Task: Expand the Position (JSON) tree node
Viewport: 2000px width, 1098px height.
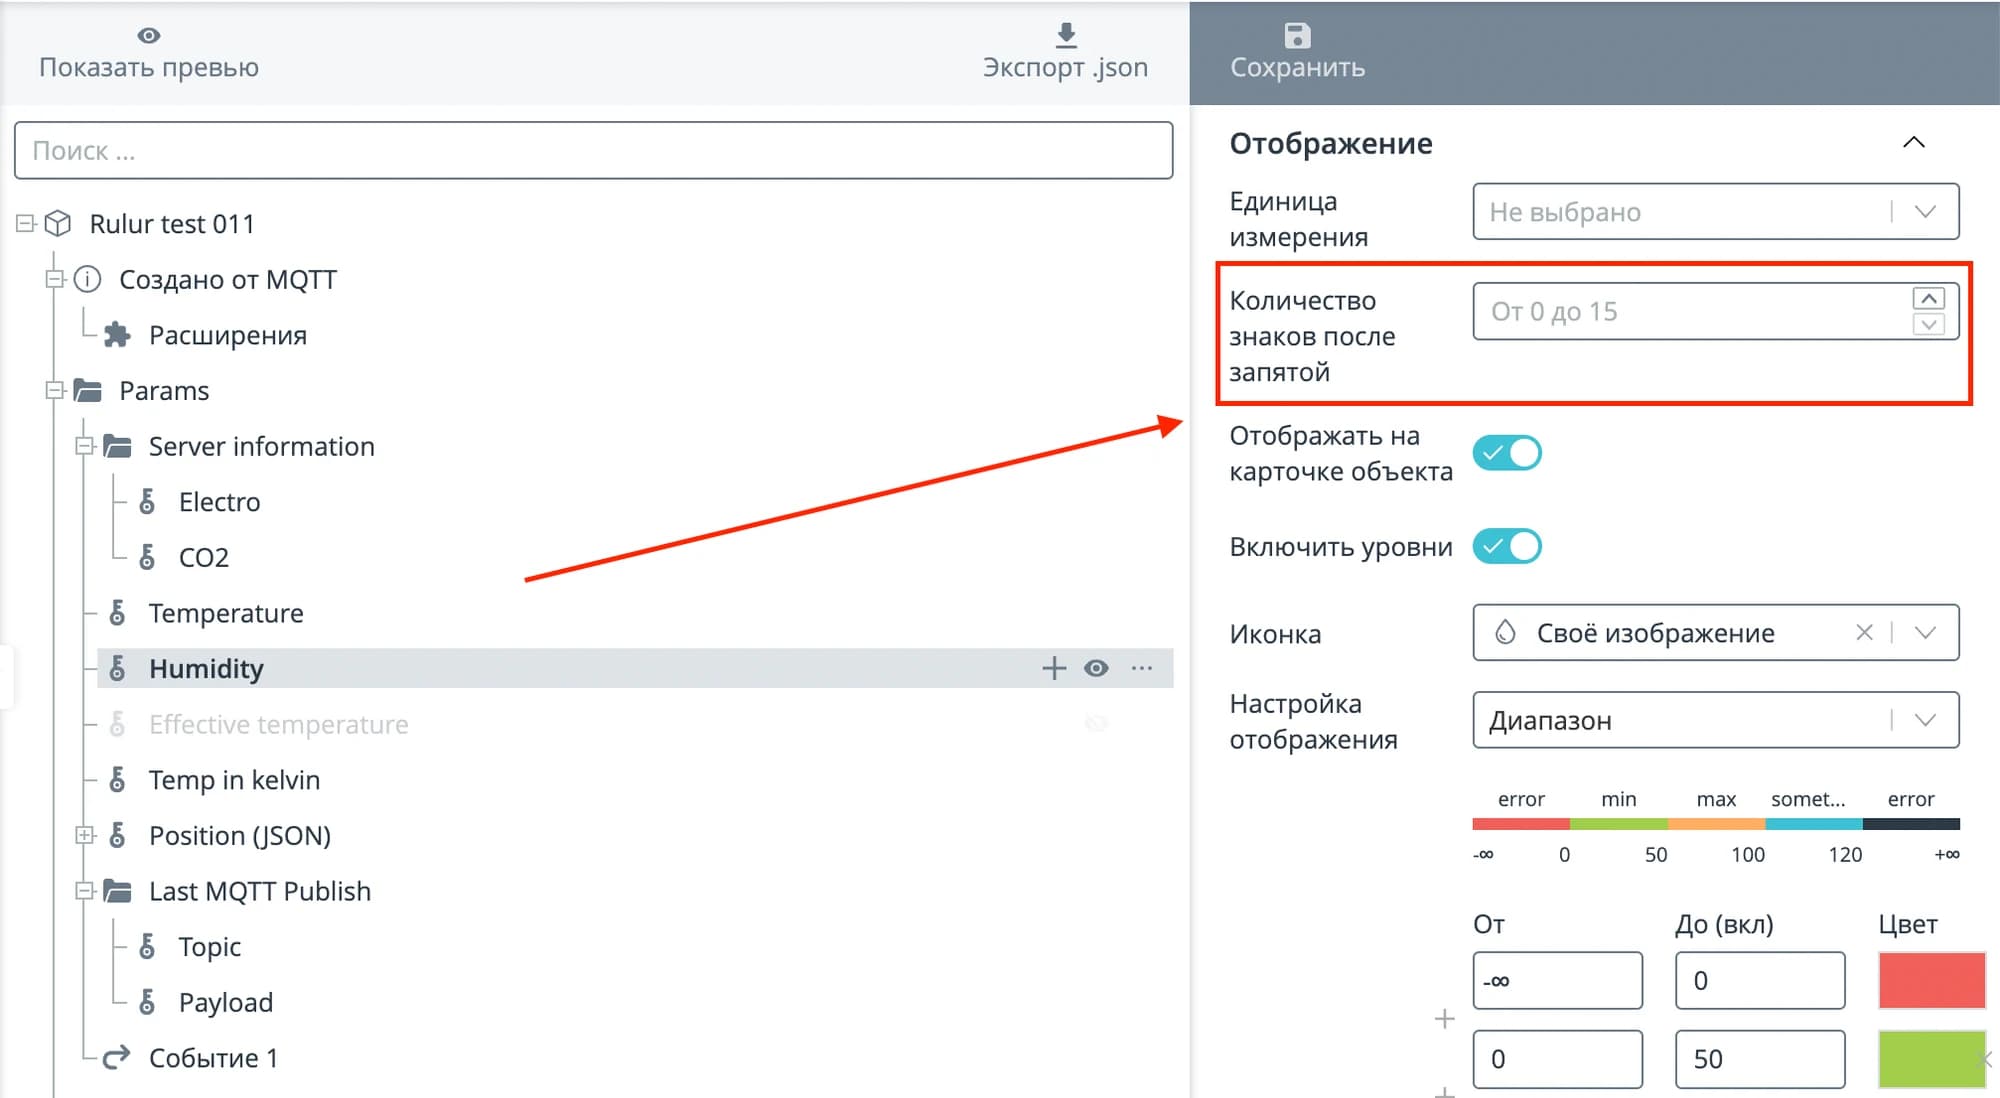Action: (85, 835)
